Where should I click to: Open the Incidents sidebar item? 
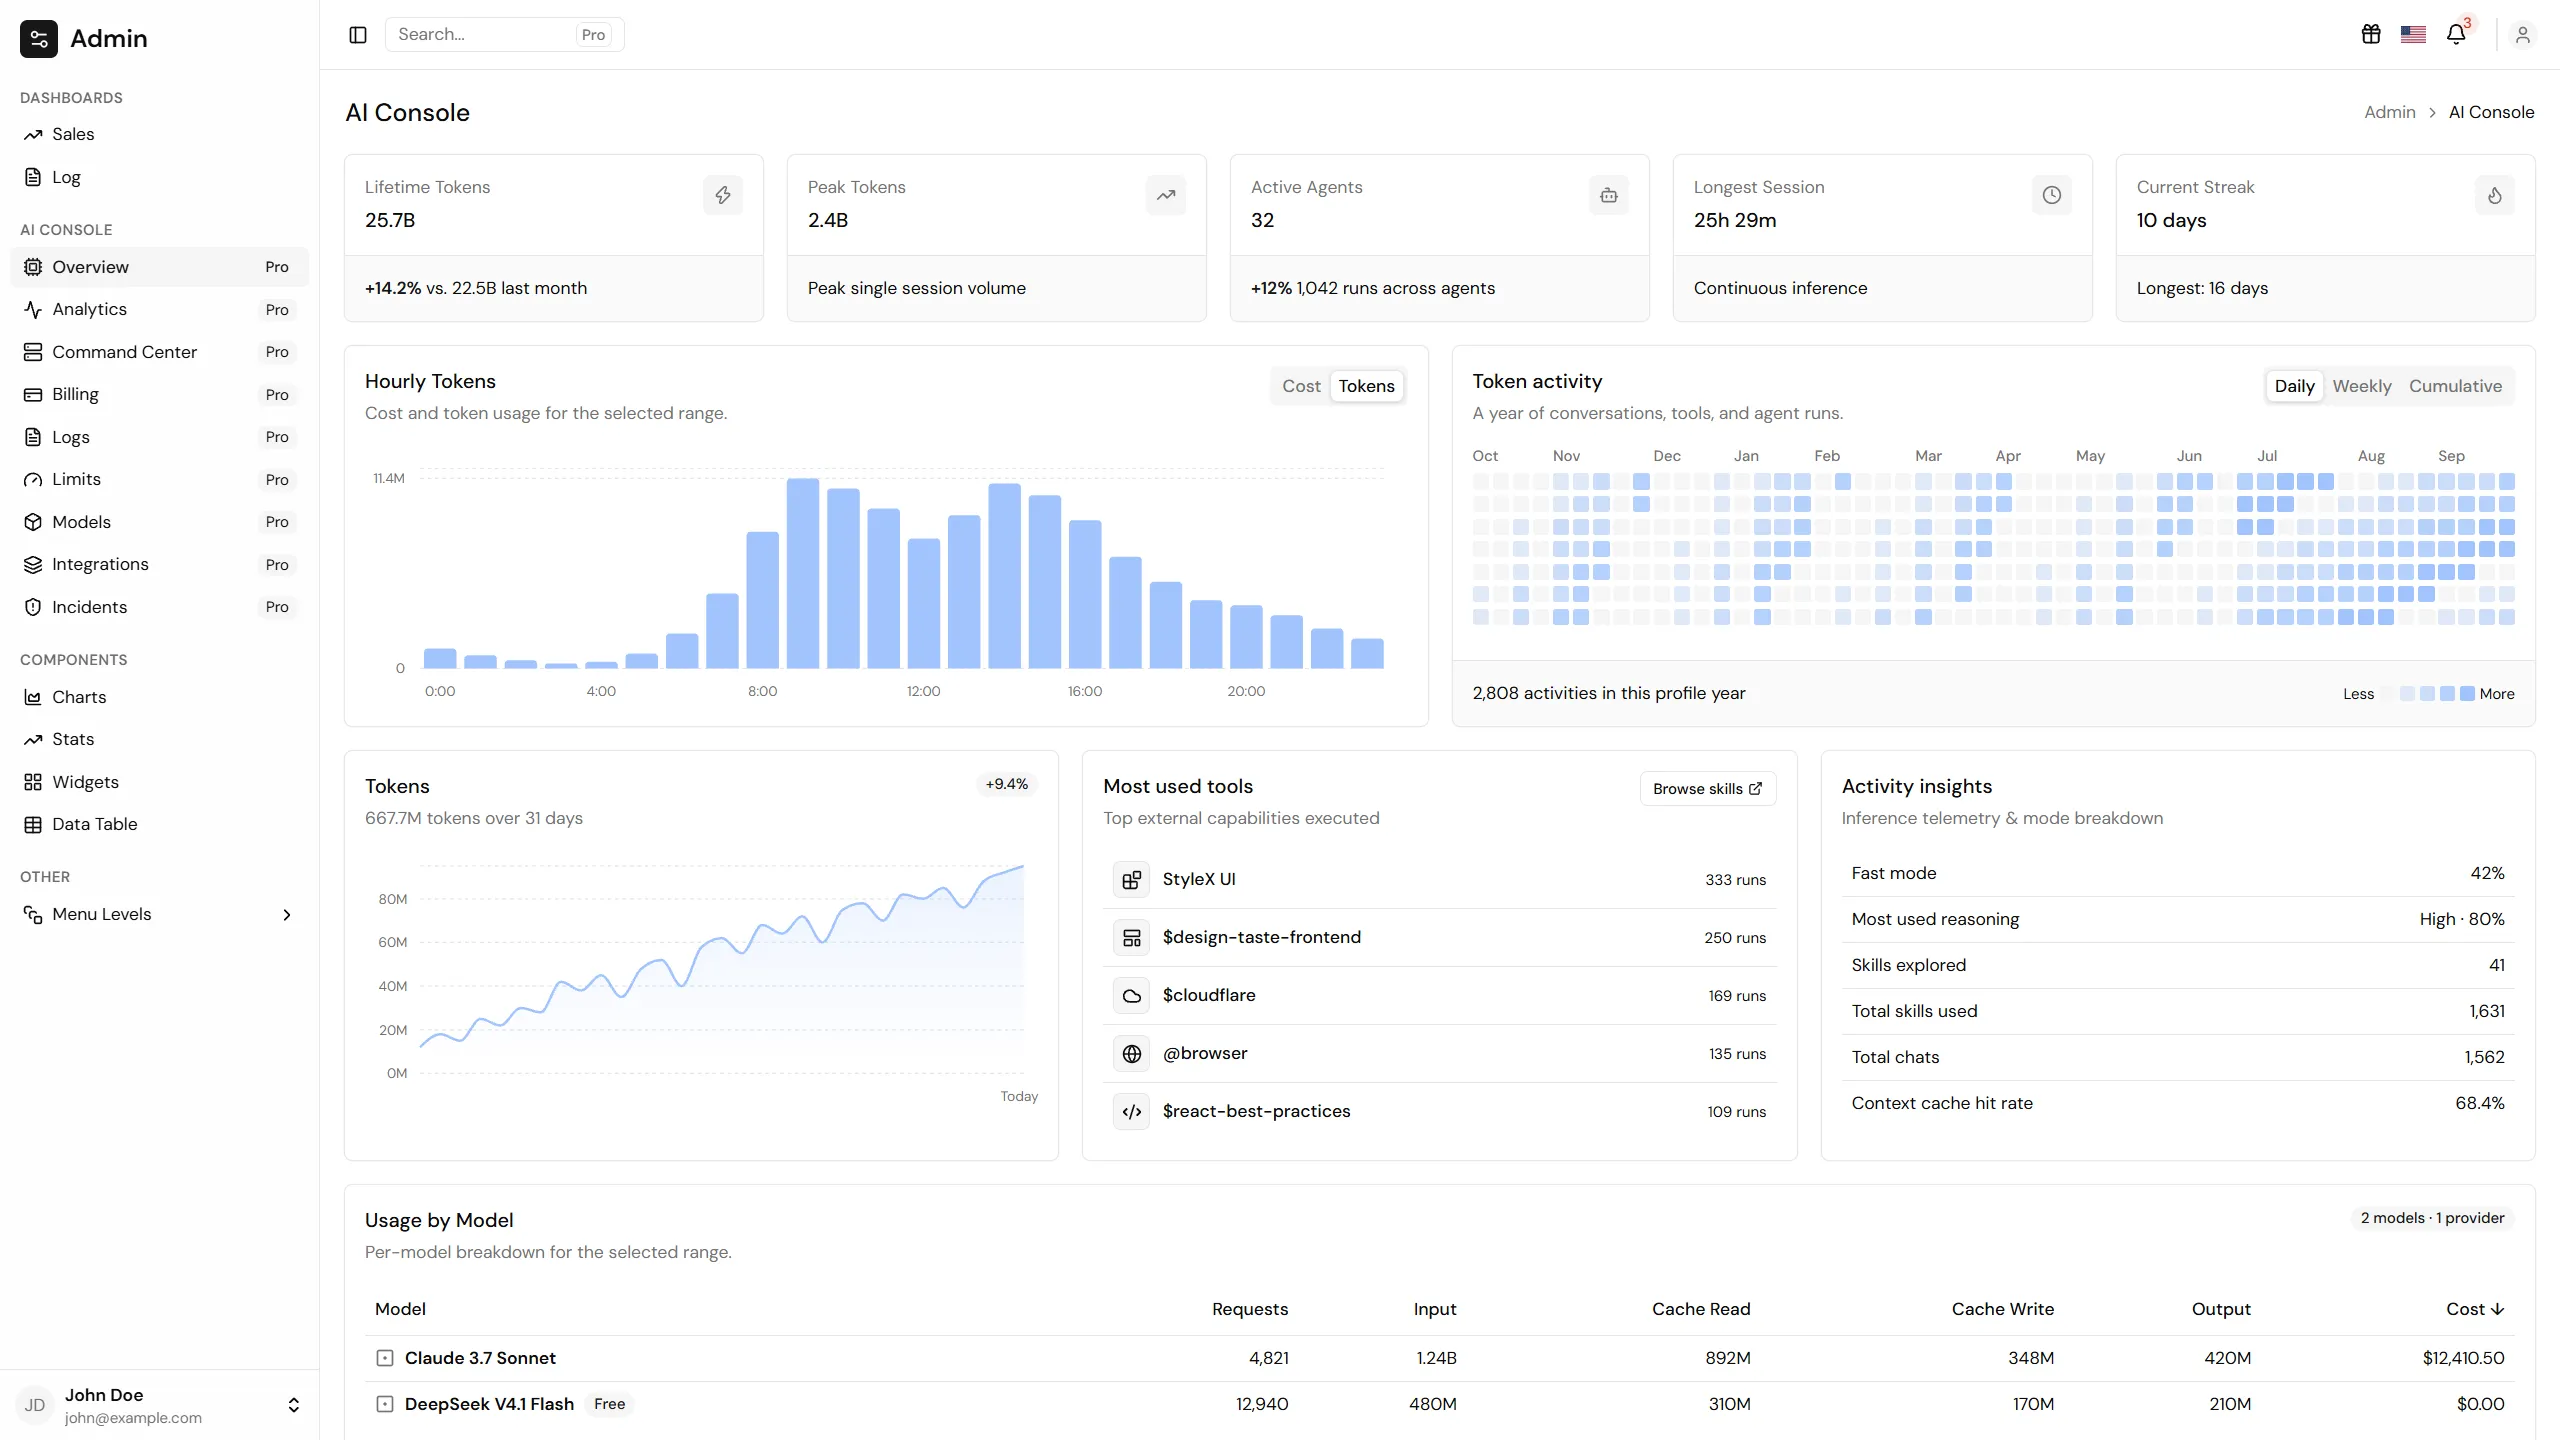coord(160,607)
